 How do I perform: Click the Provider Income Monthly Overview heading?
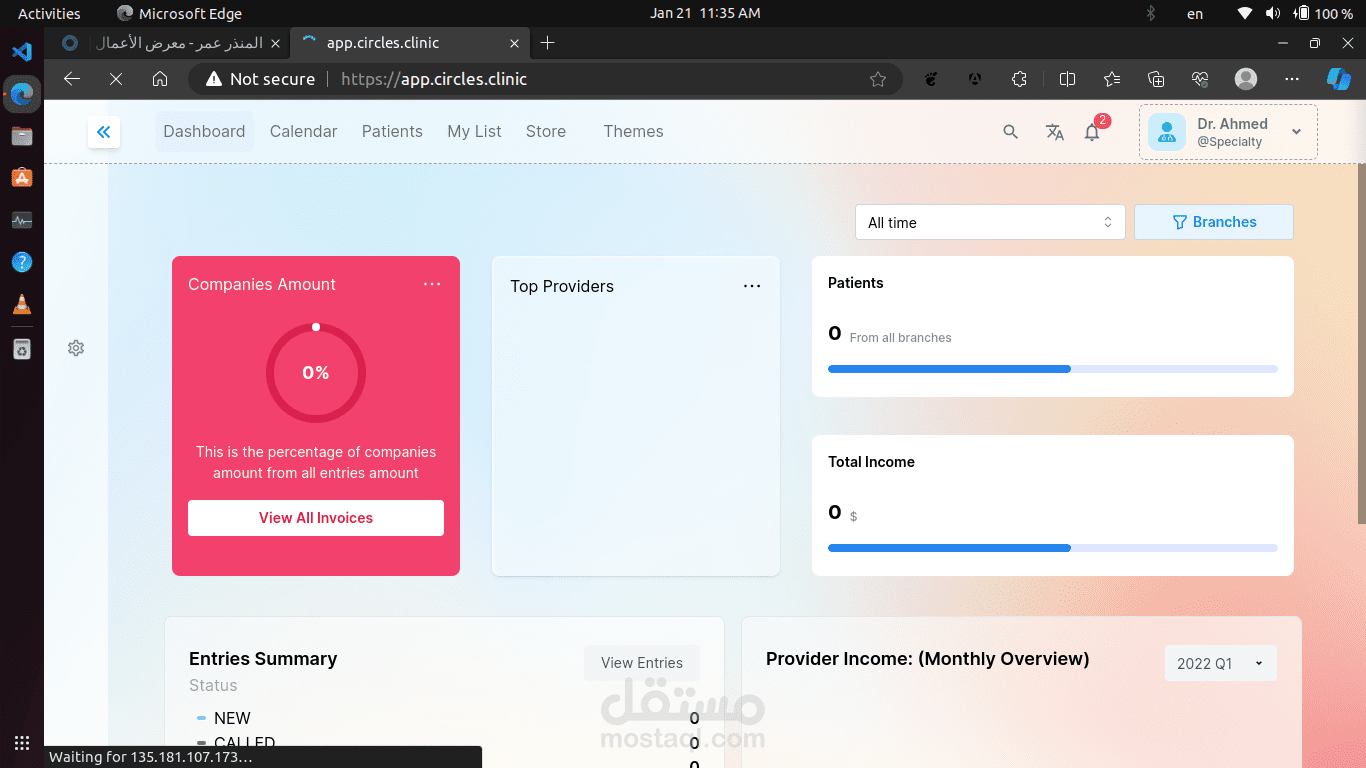(928, 659)
